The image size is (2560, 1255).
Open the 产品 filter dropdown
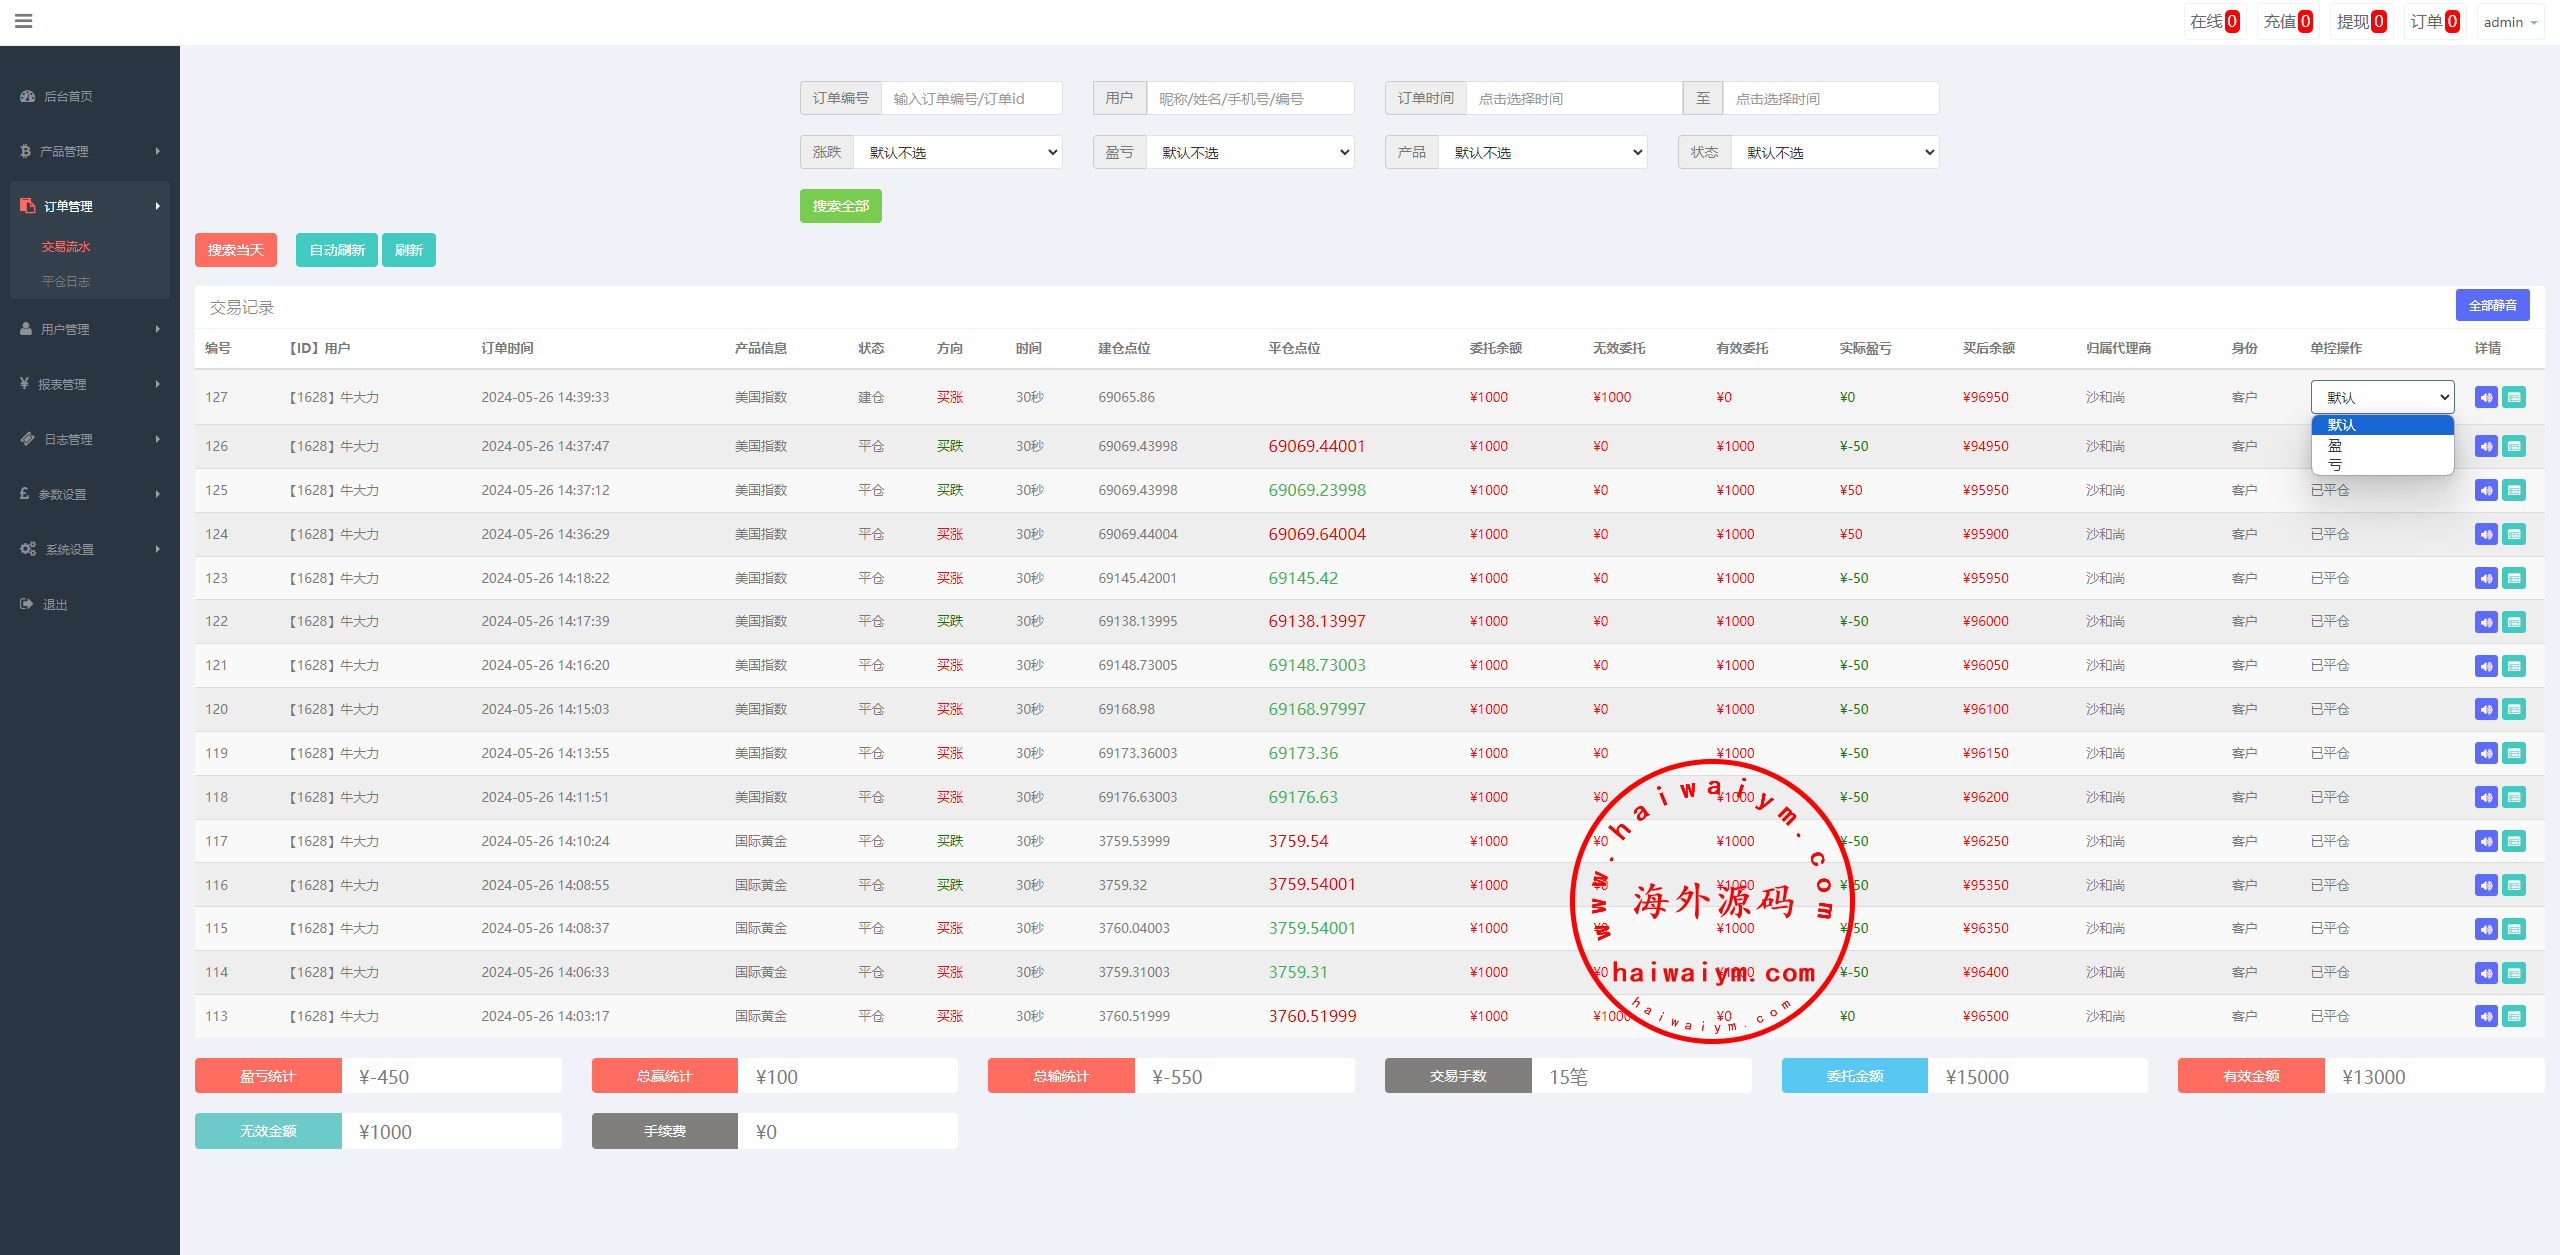tap(1543, 153)
